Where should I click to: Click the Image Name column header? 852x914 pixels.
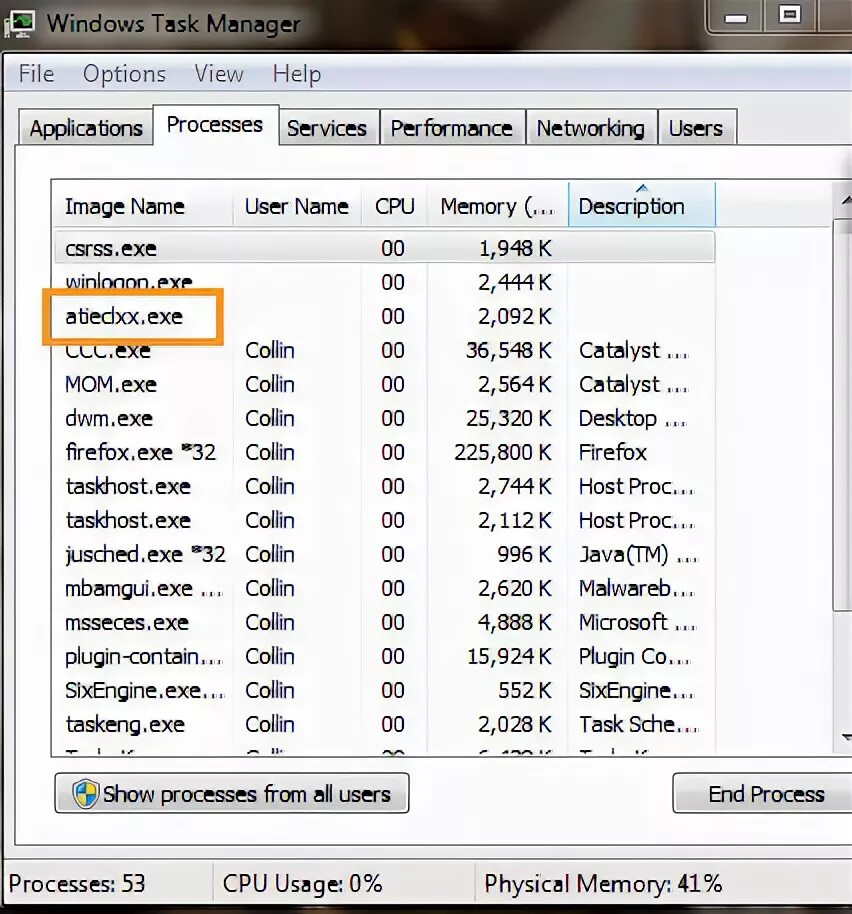124,205
